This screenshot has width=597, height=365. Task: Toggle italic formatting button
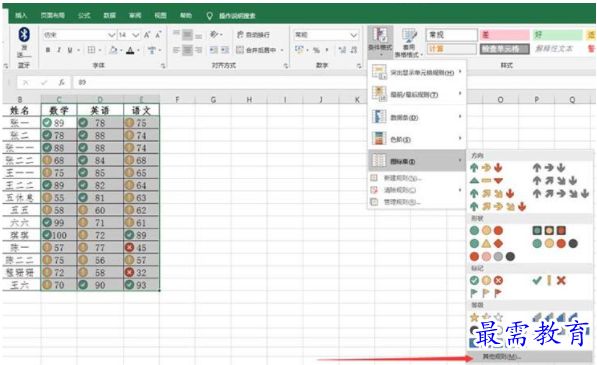pos(59,50)
